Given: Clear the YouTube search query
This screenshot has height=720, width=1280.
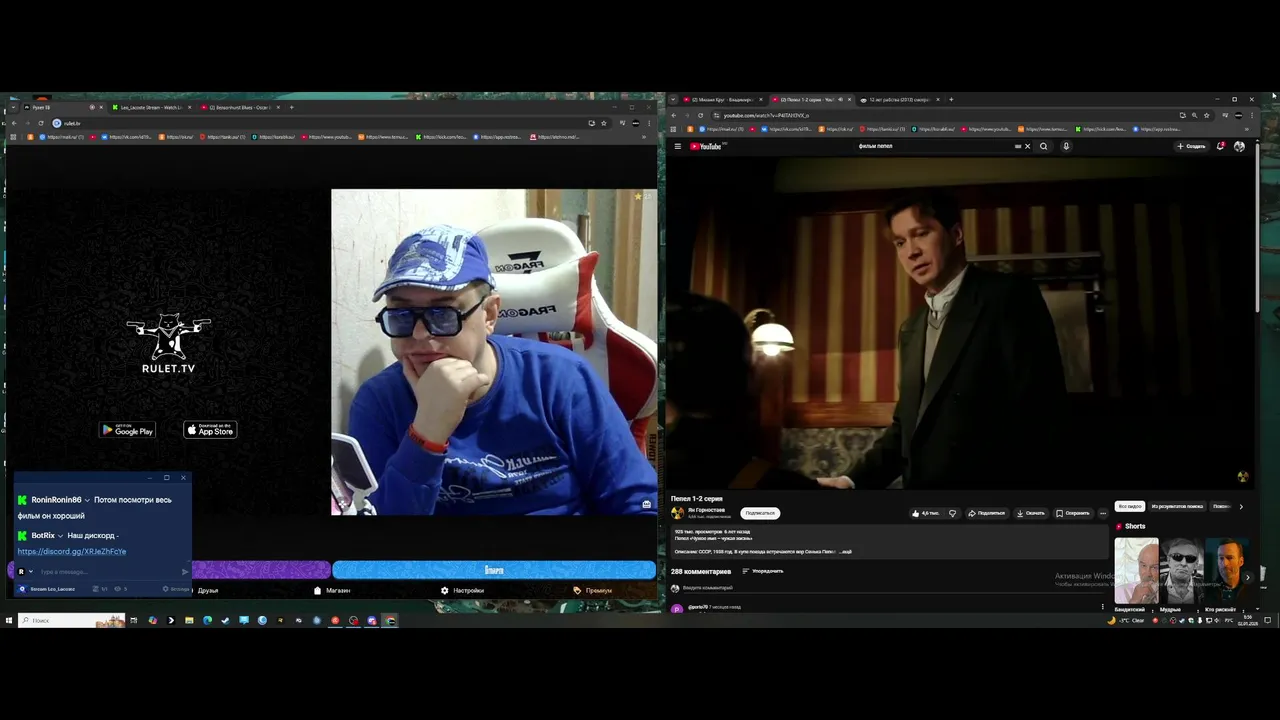Looking at the screenshot, I should 1027,146.
